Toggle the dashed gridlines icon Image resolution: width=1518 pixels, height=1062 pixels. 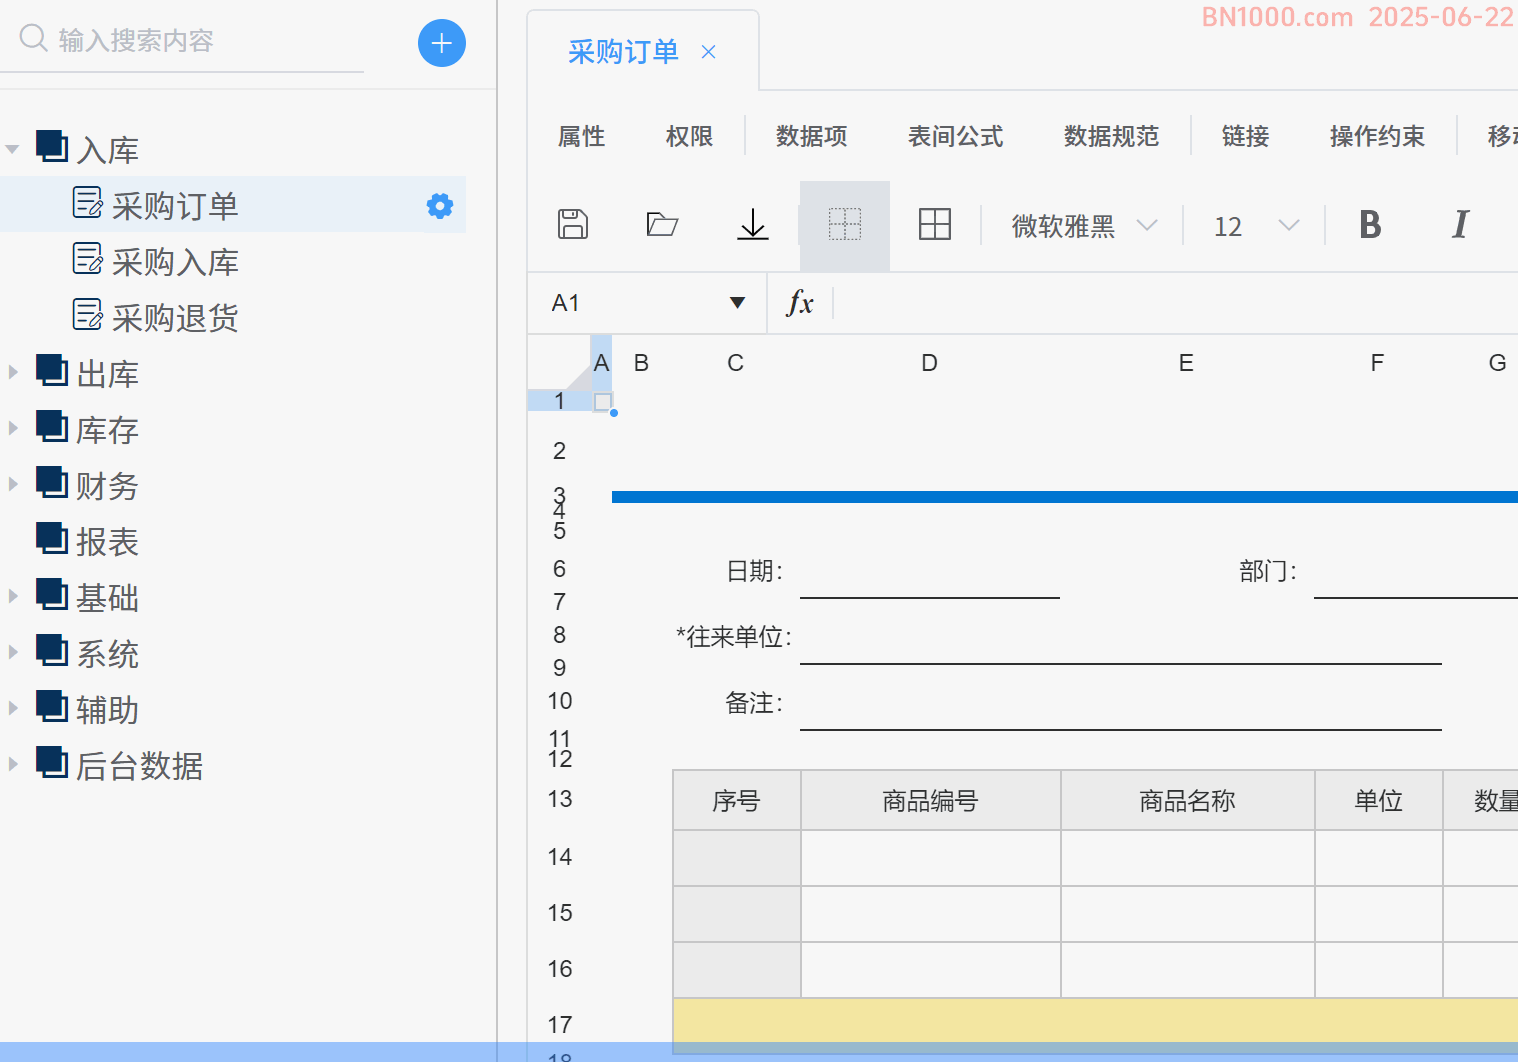(x=845, y=224)
